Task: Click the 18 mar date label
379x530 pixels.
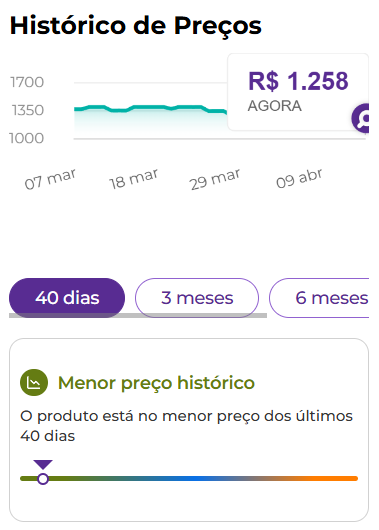Action: (133, 179)
